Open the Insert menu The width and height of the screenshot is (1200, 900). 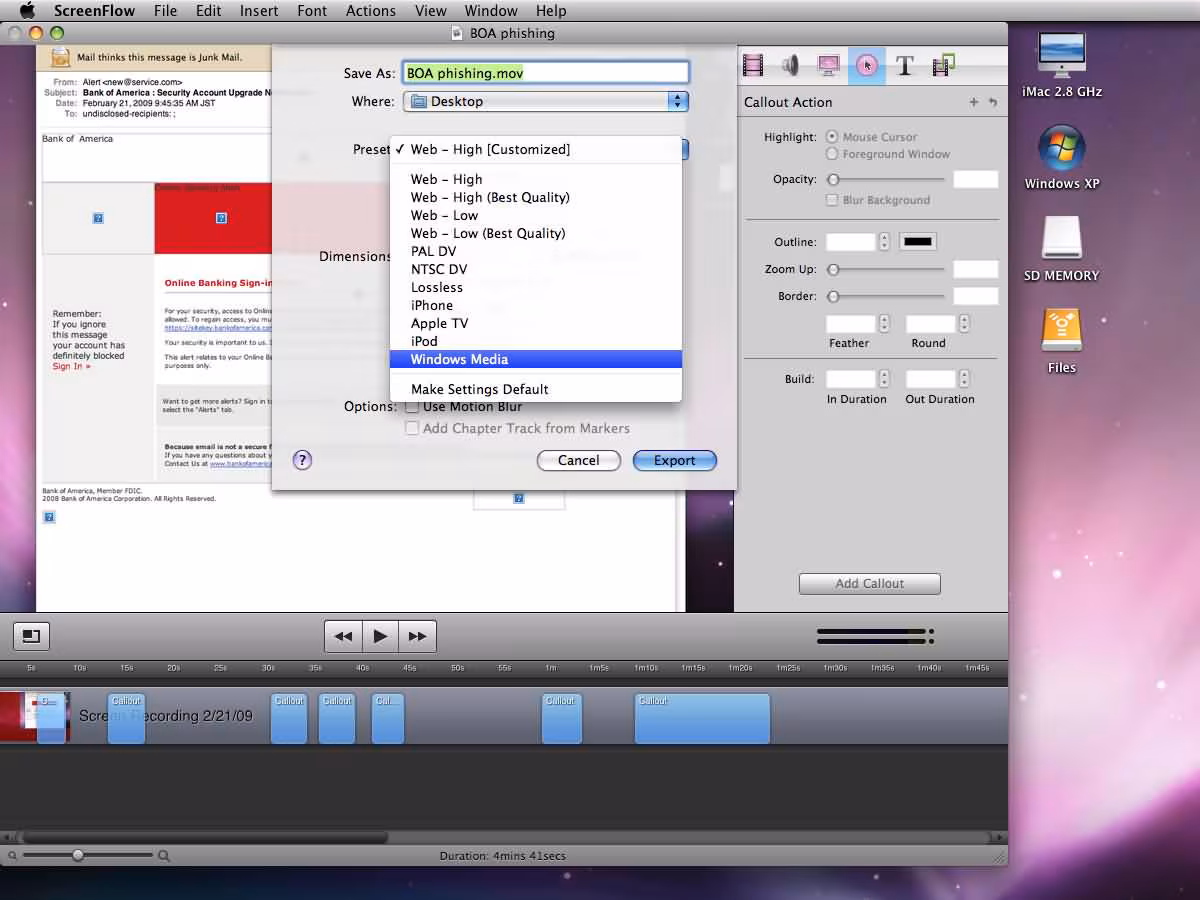click(x=259, y=11)
